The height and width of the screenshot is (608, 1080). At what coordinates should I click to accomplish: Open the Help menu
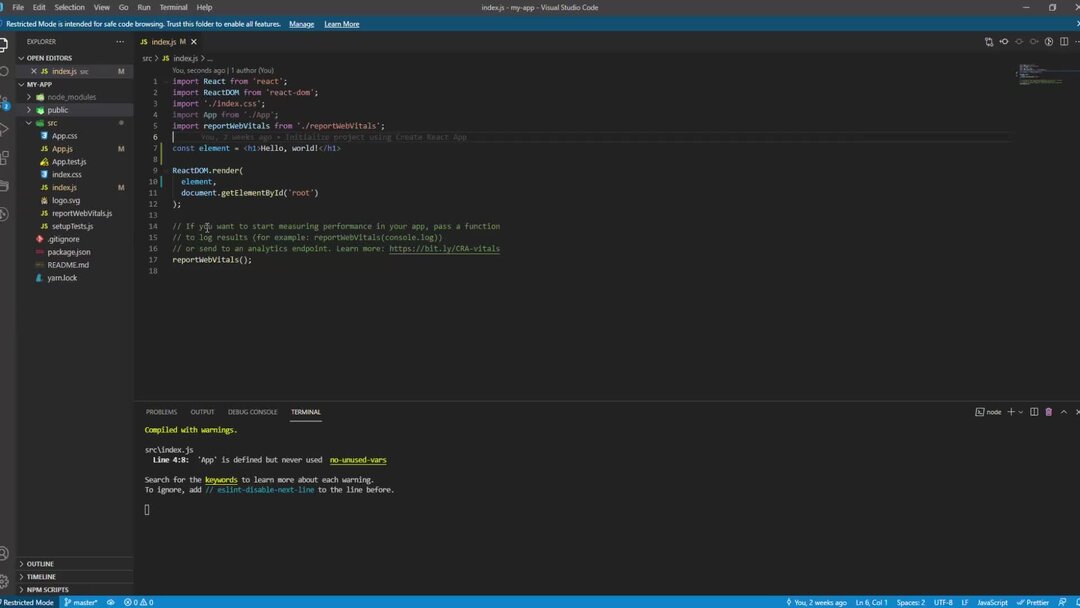[x=204, y=8]
